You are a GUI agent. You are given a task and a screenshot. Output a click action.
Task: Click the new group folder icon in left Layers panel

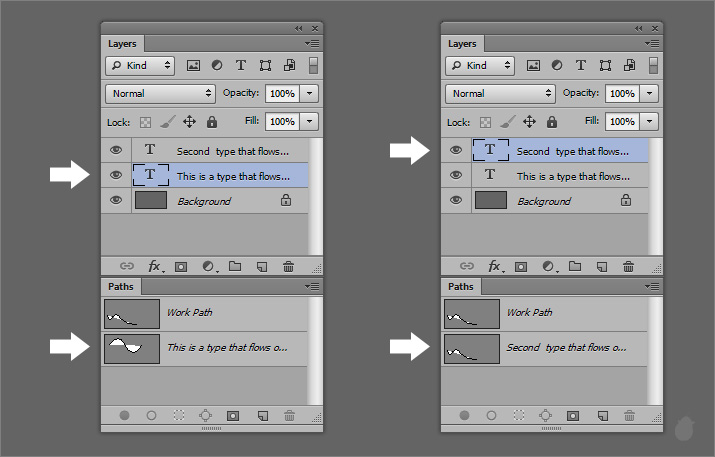[235, 267]
